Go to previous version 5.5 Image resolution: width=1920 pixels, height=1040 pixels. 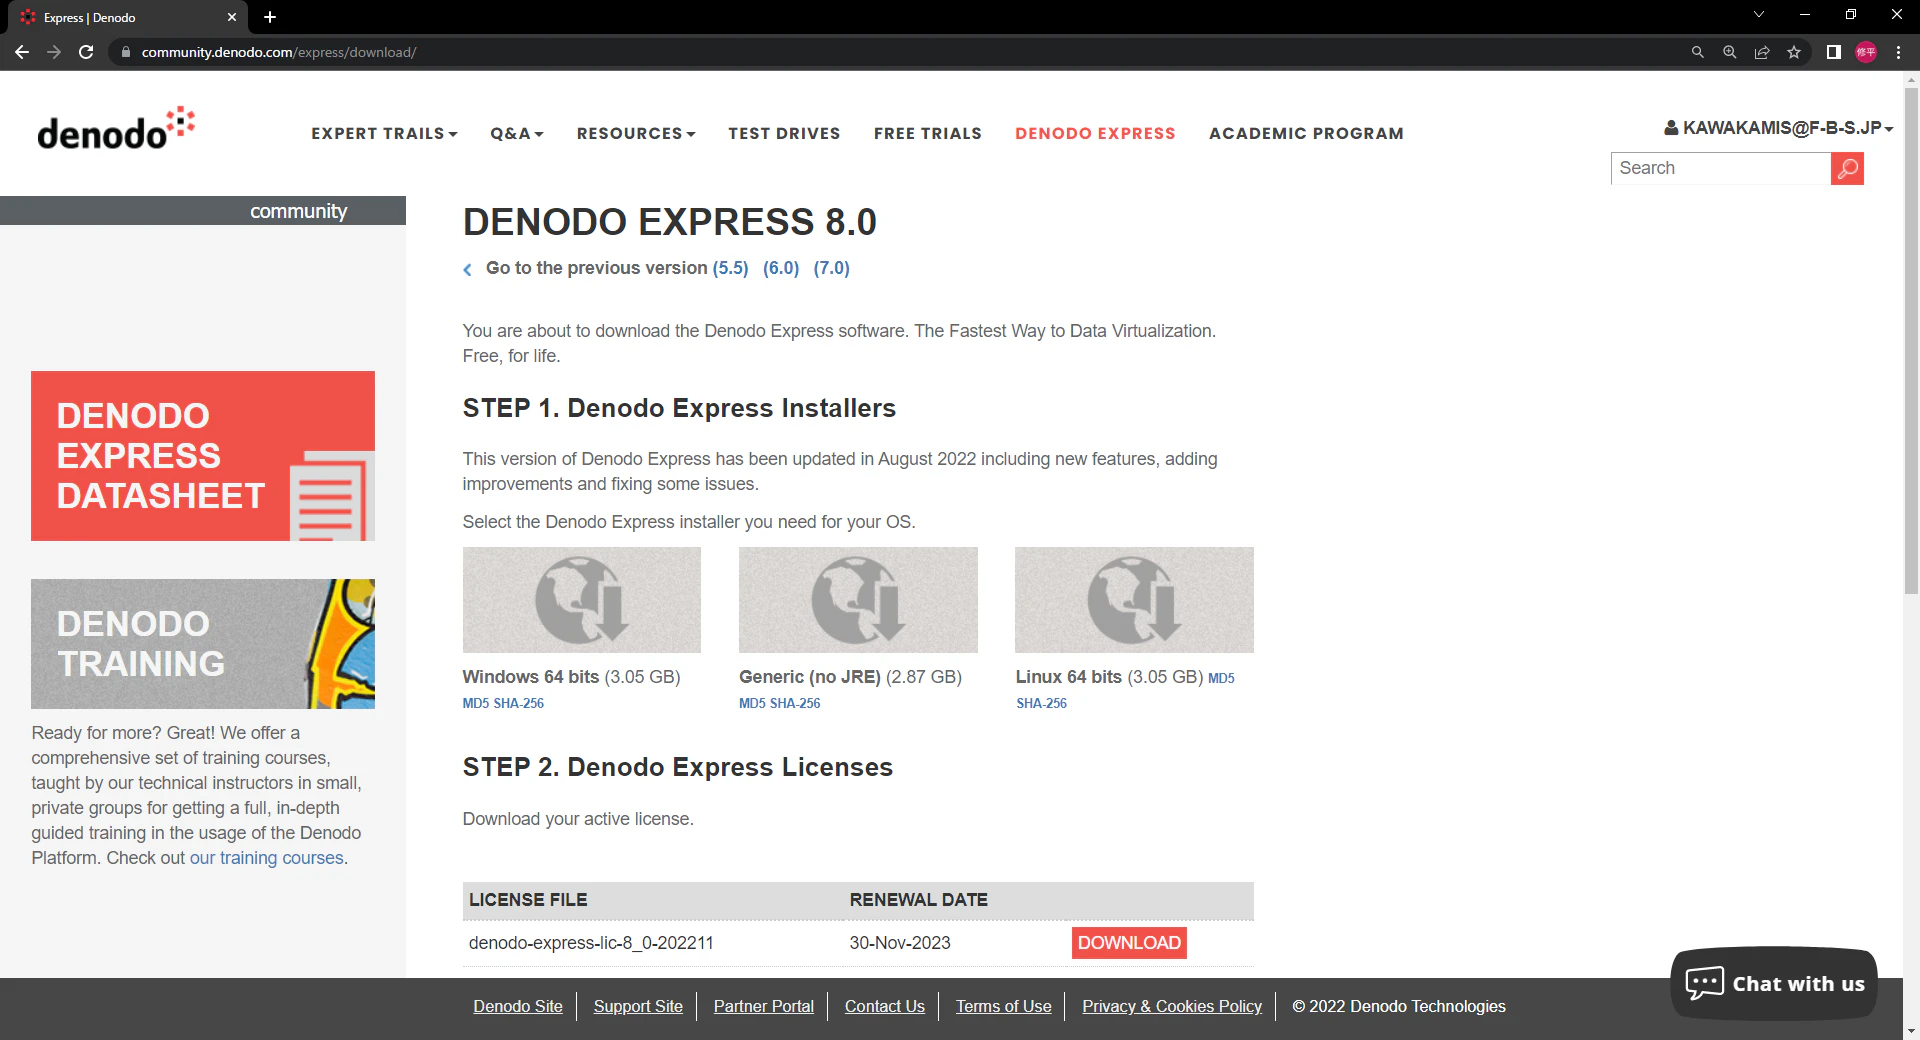(730, 268)
